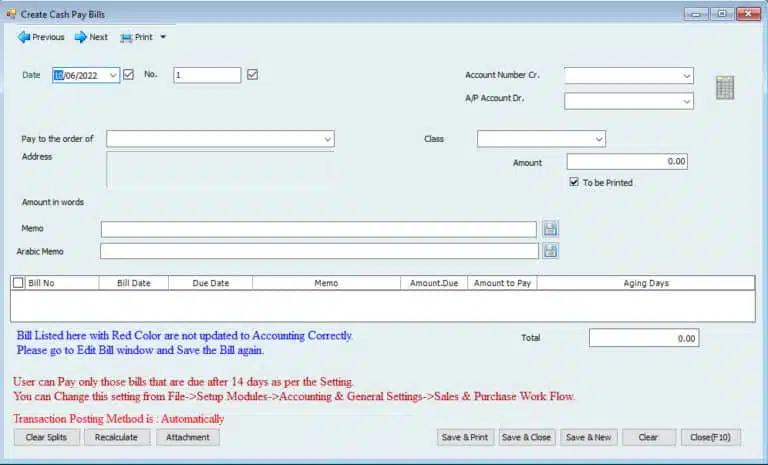Image resolution: width=768 pixels, height=465 pixels.
Task: Open the calculator icon
Action: click(725, 88)
